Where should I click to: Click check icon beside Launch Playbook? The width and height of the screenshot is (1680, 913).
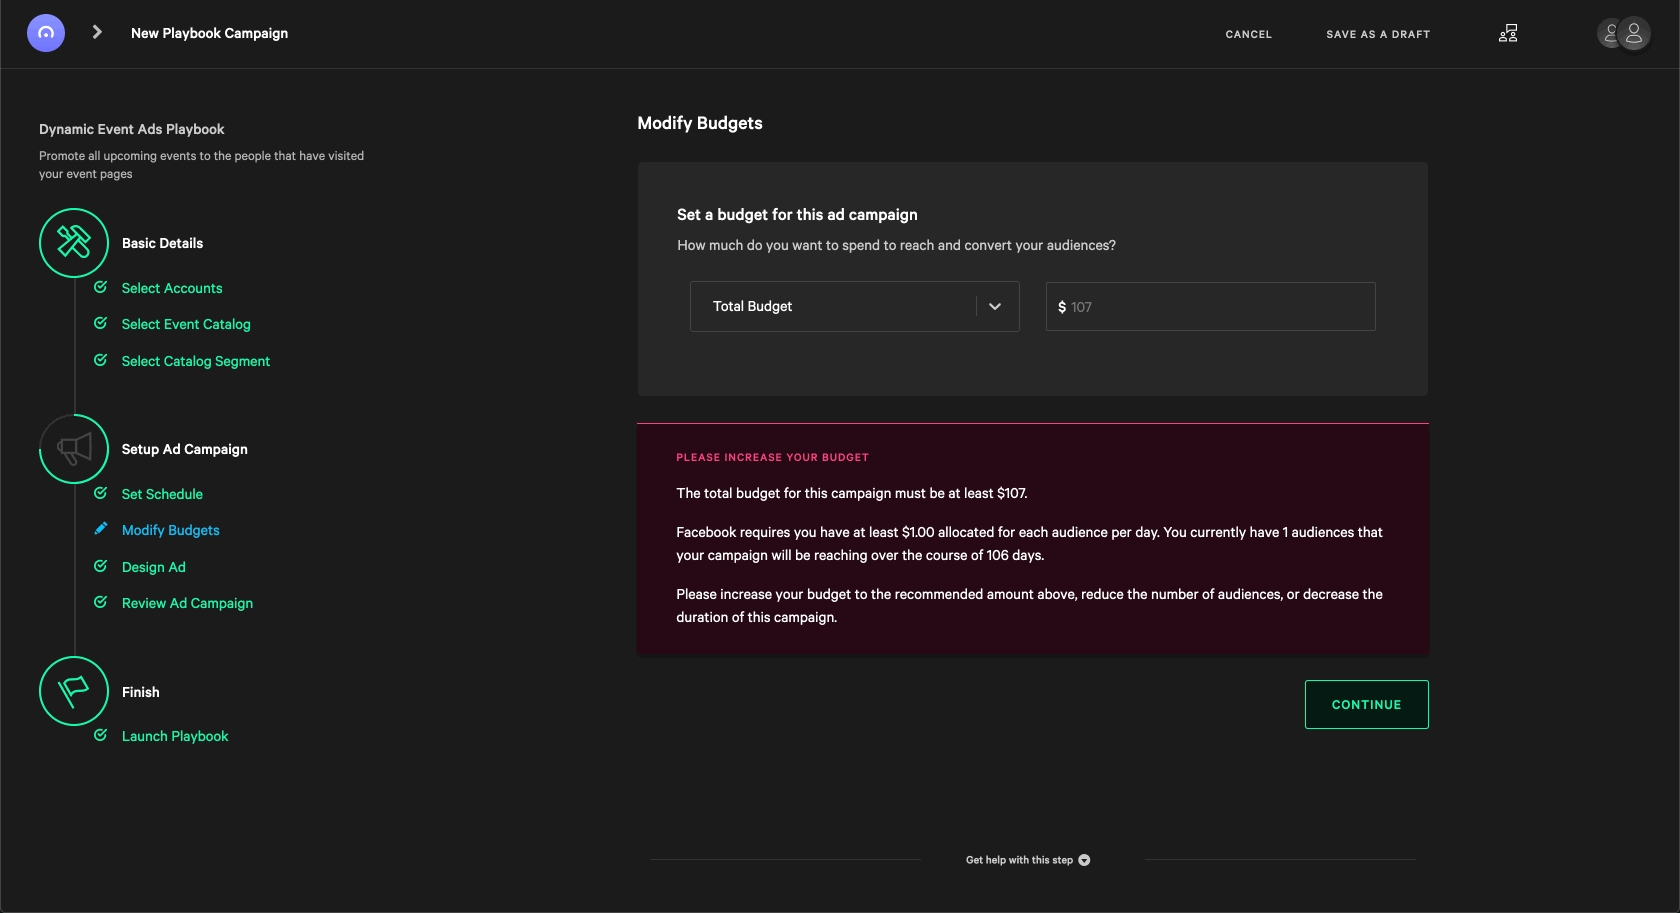point(101,735)
